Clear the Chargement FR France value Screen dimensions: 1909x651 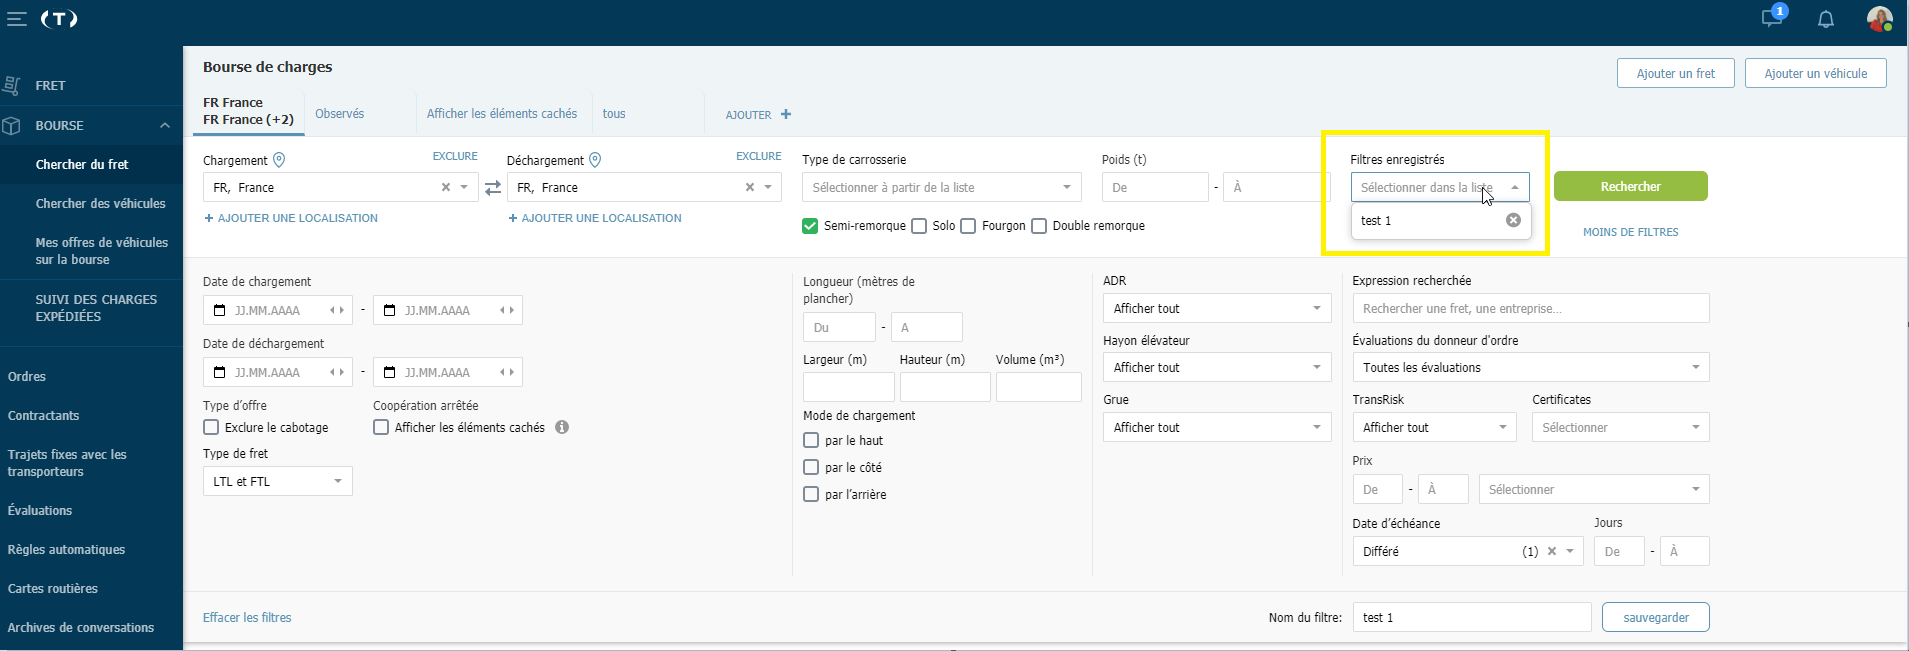[446, 187]
